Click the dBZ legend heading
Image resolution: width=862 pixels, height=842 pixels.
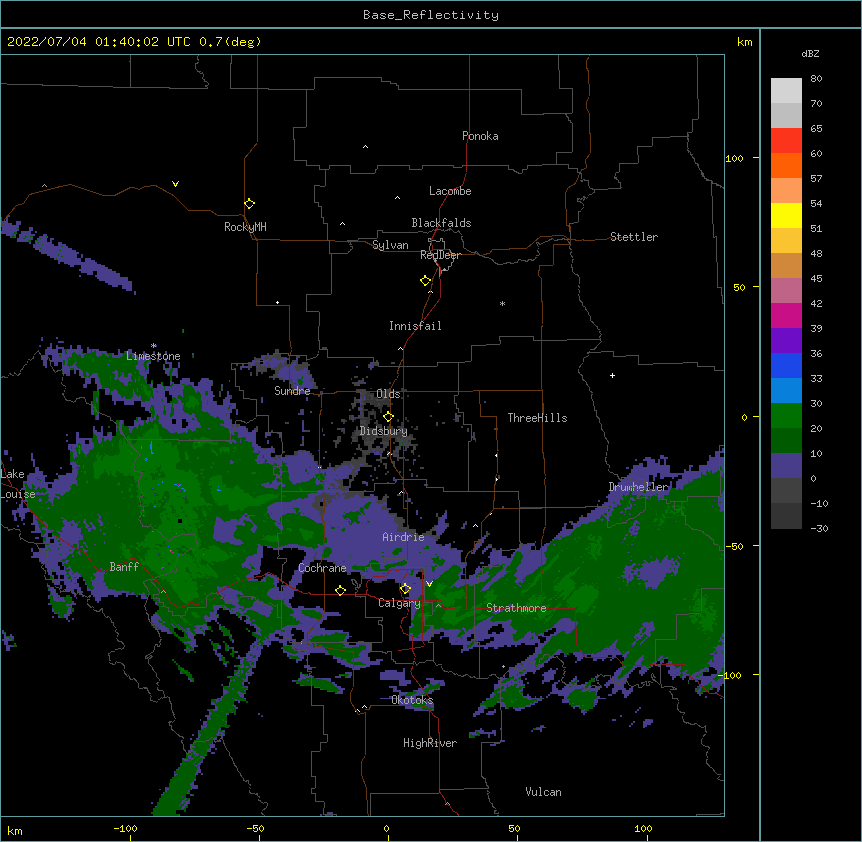[810, 54]
